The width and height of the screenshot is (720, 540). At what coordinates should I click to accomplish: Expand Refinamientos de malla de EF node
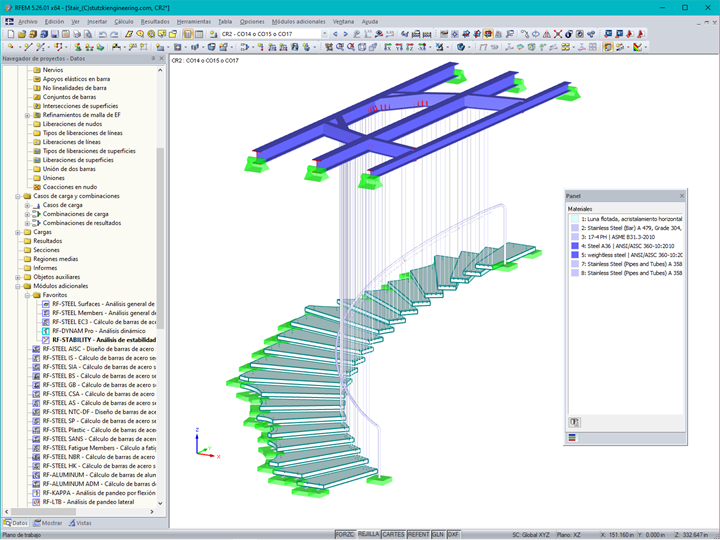(27, 115)
